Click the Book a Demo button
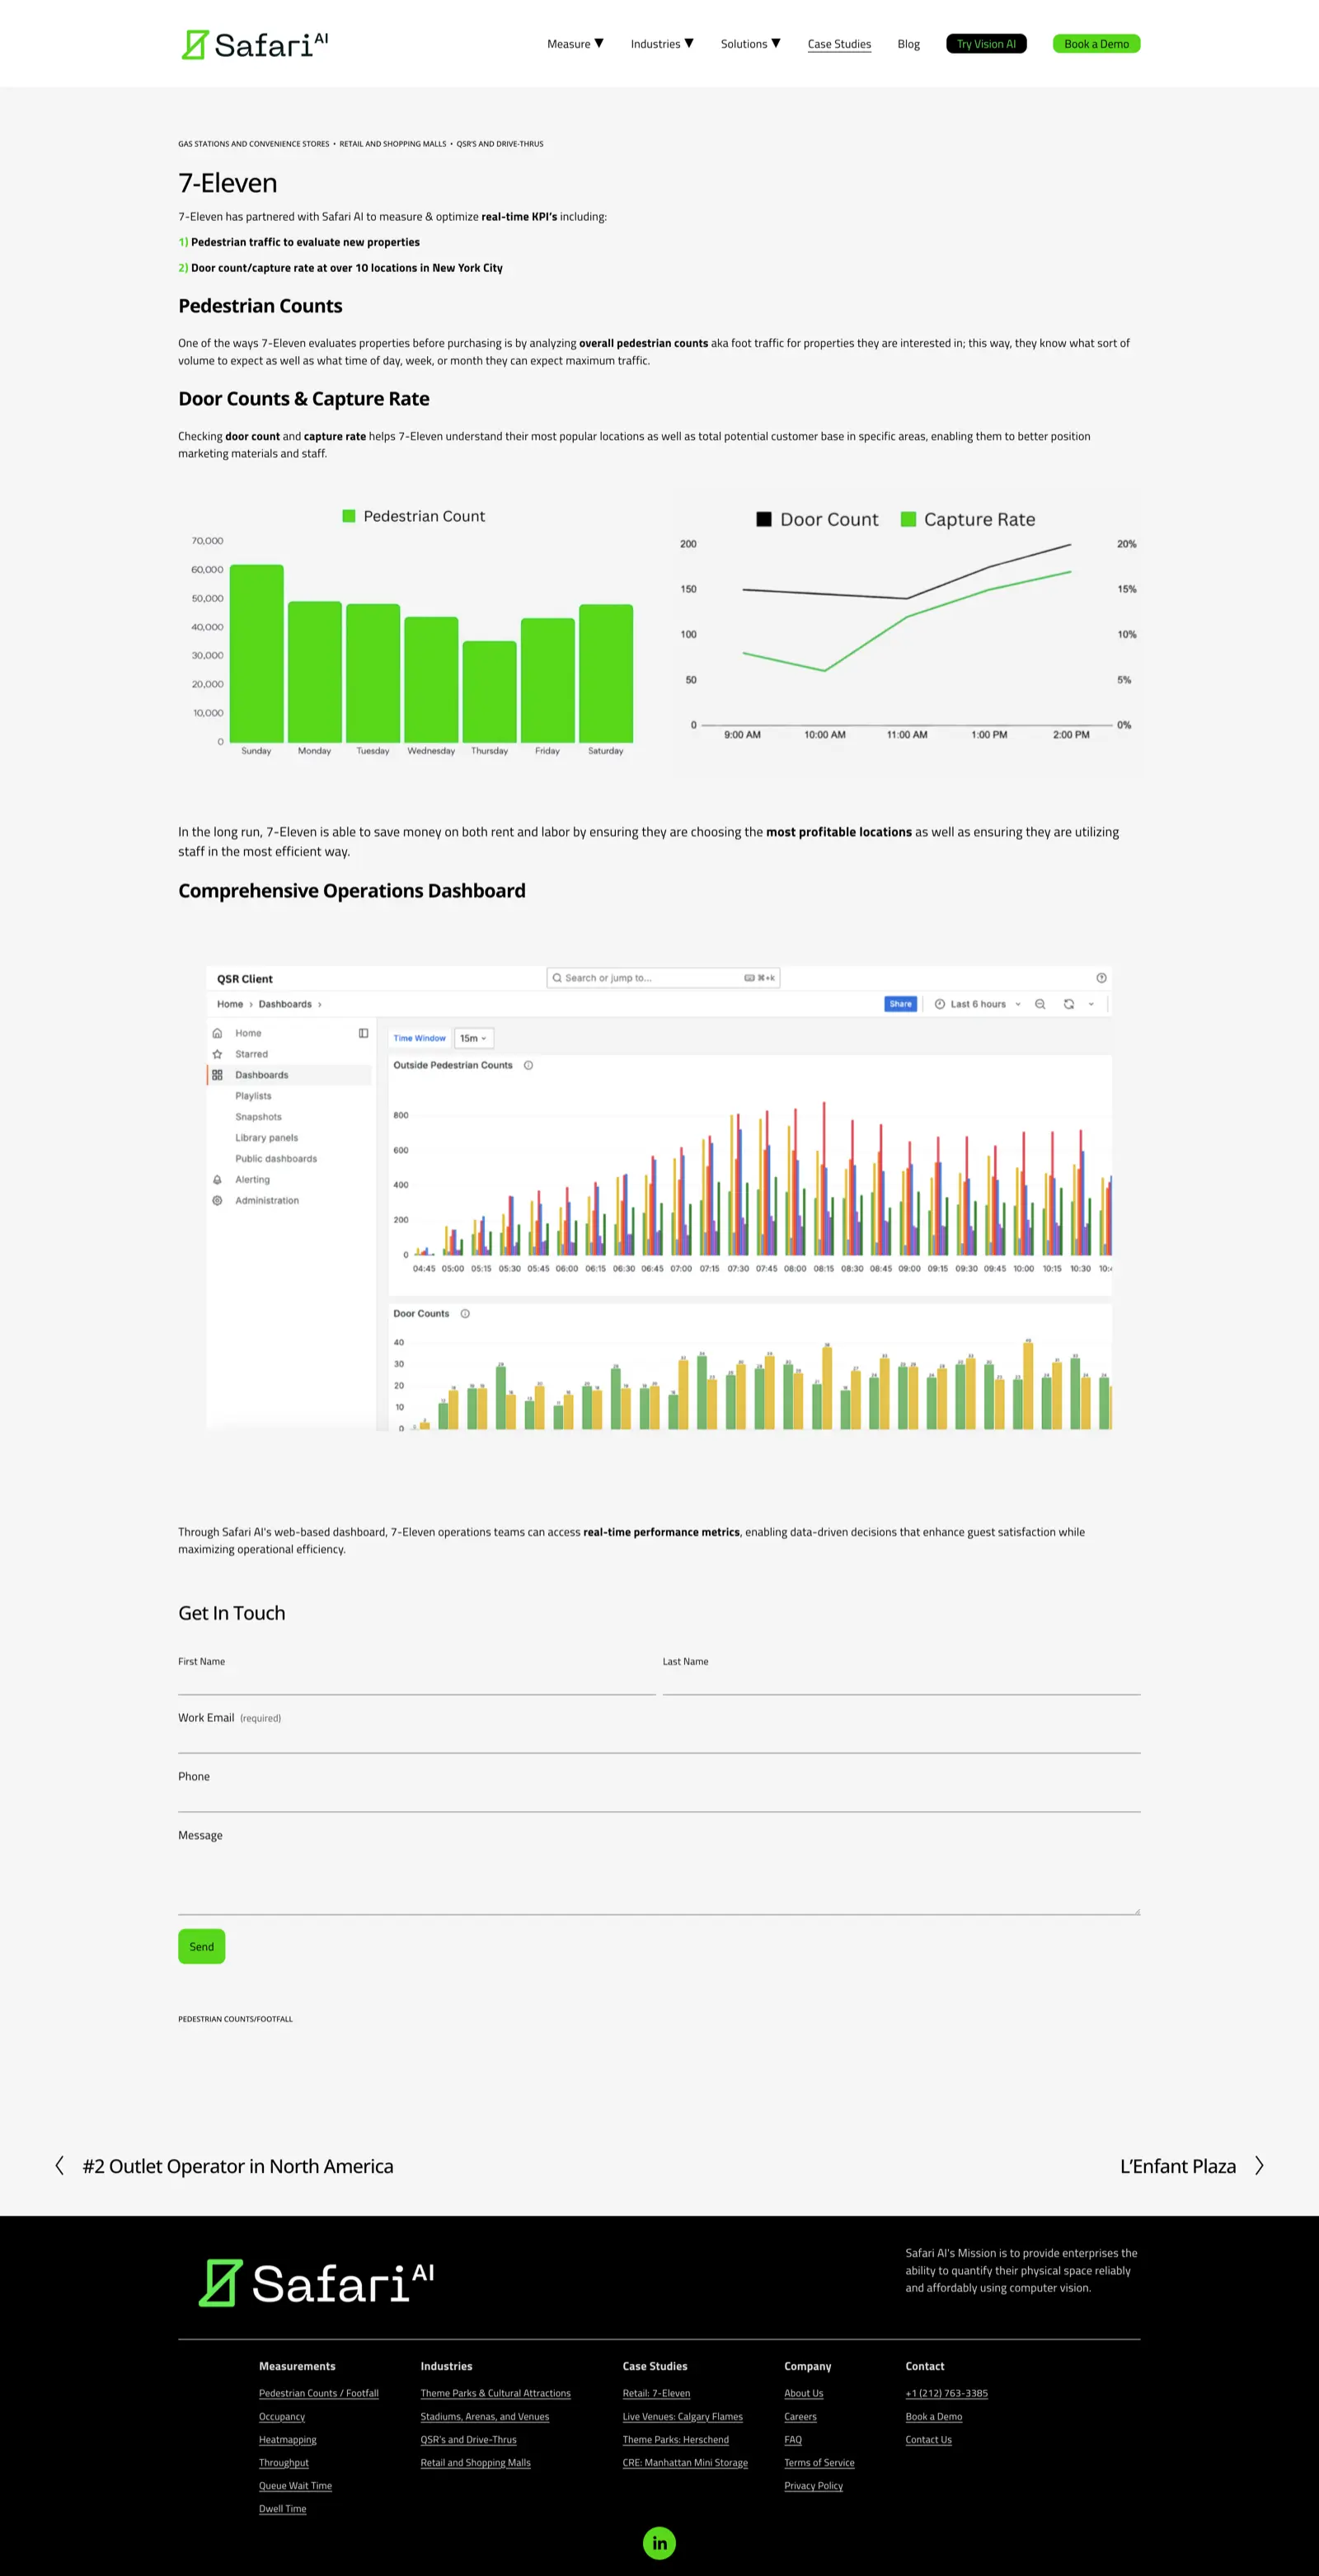The height and width of the screenshot is (2576, 1319). click(1096, 43)
